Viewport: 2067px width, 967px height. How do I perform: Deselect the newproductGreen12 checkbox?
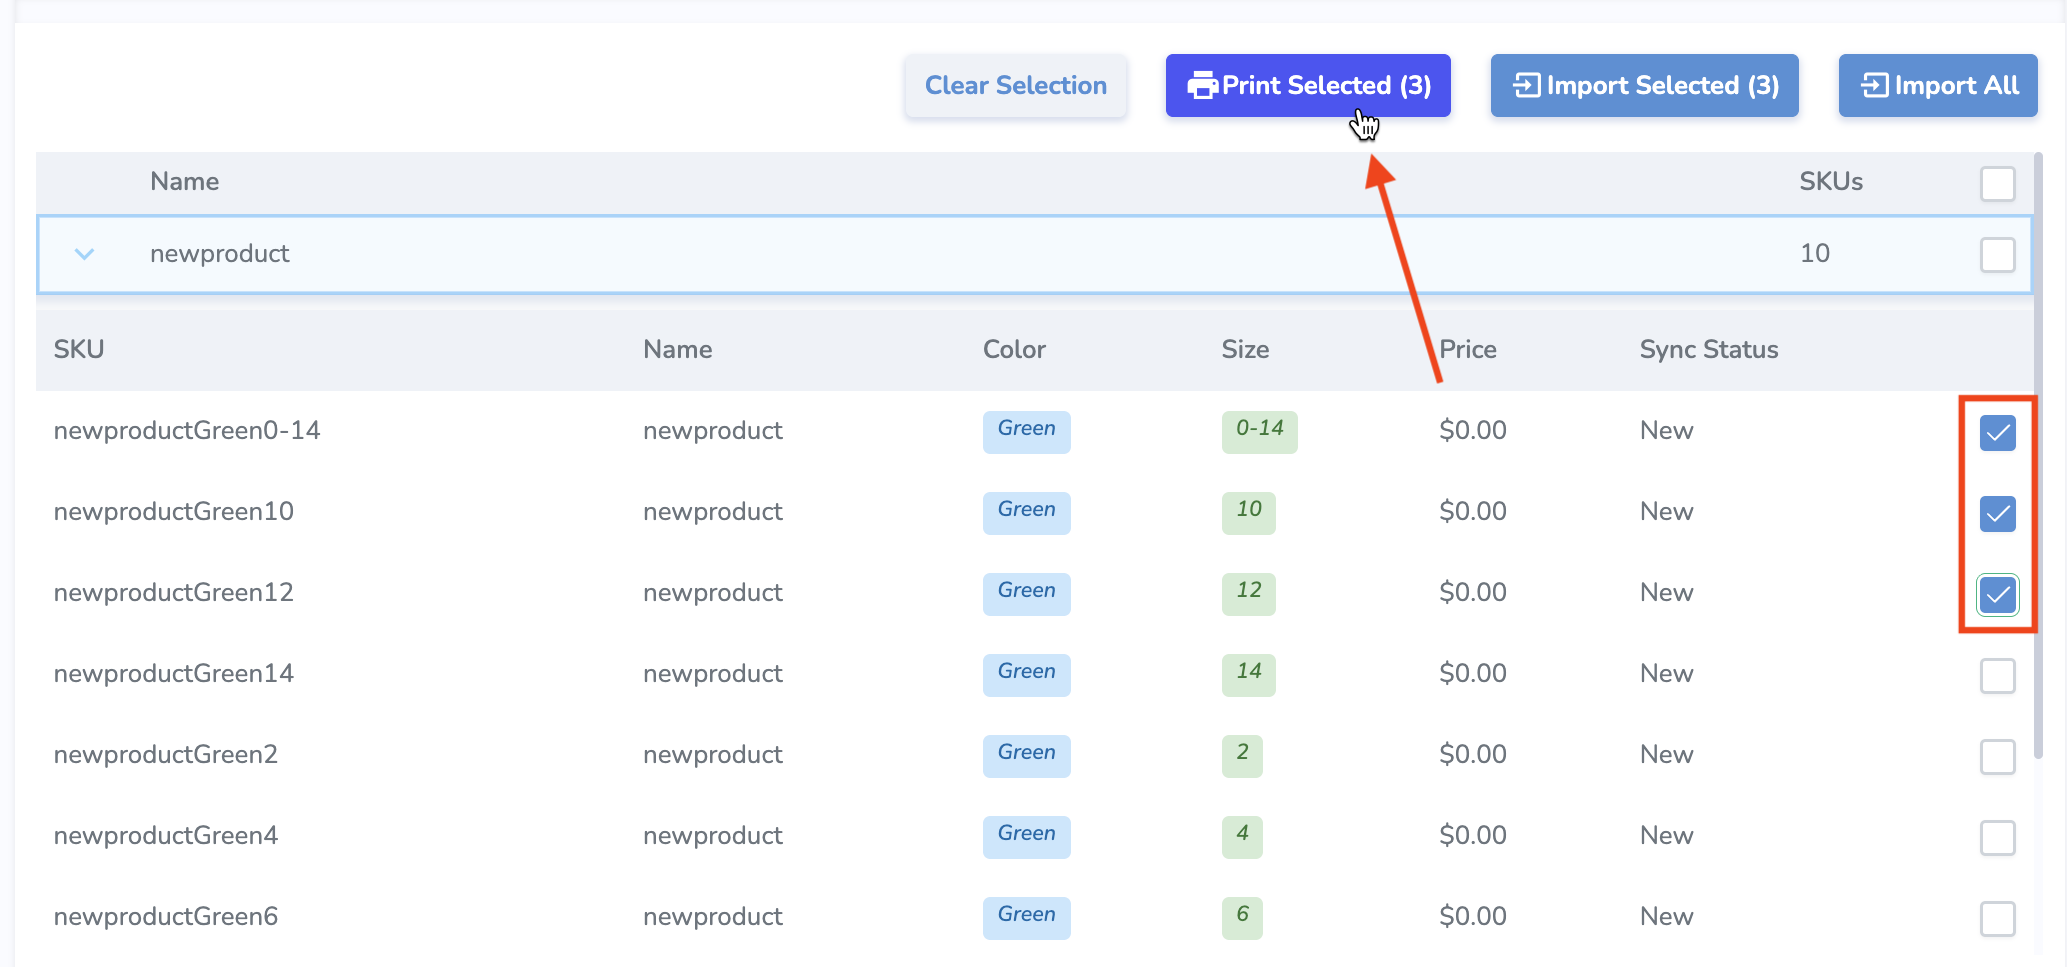pyautogui.click(x=1997, y=595)
